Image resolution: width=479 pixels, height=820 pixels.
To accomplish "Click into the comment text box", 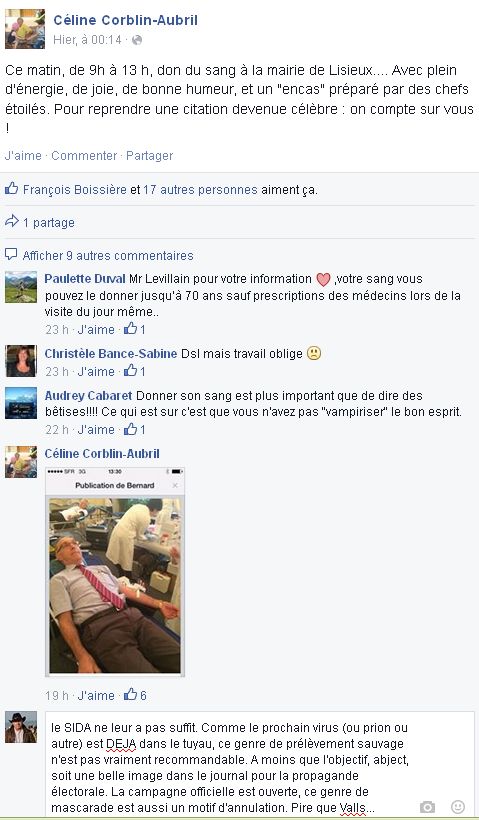I will (260, 763).
